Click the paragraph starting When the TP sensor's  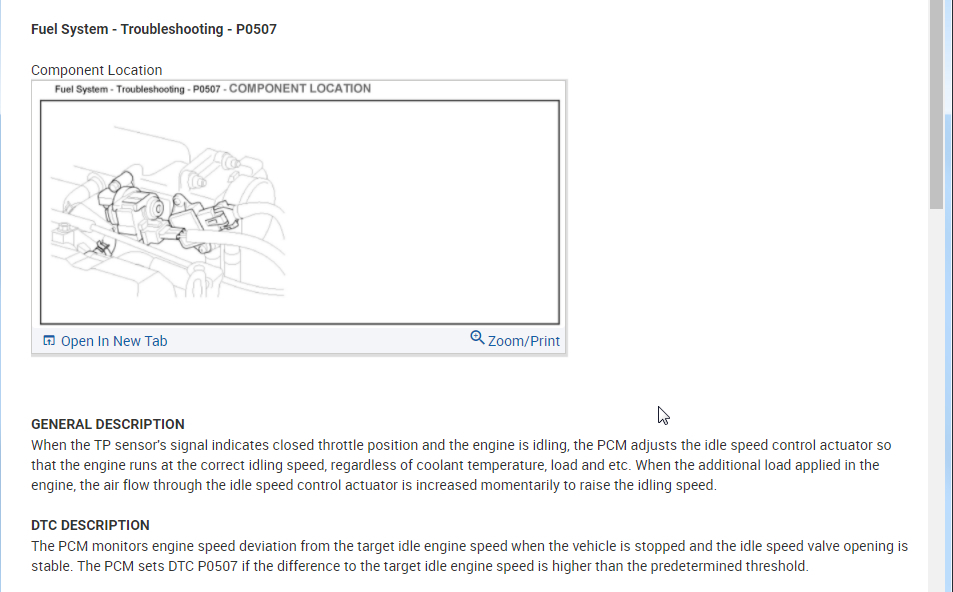point(462,465)
